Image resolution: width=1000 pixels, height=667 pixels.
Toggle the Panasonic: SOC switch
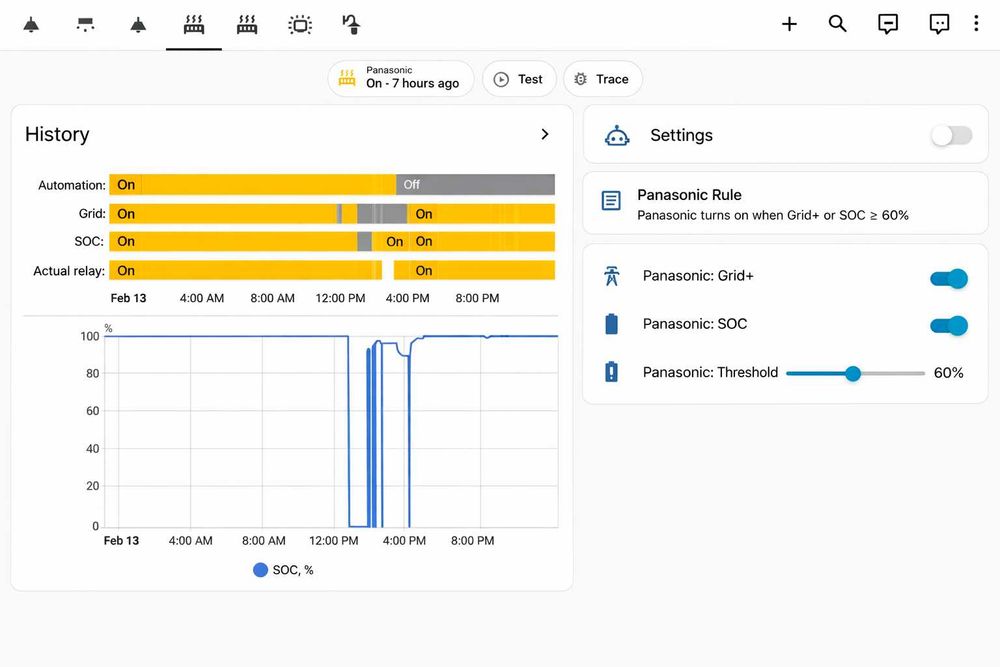point(949,326)
